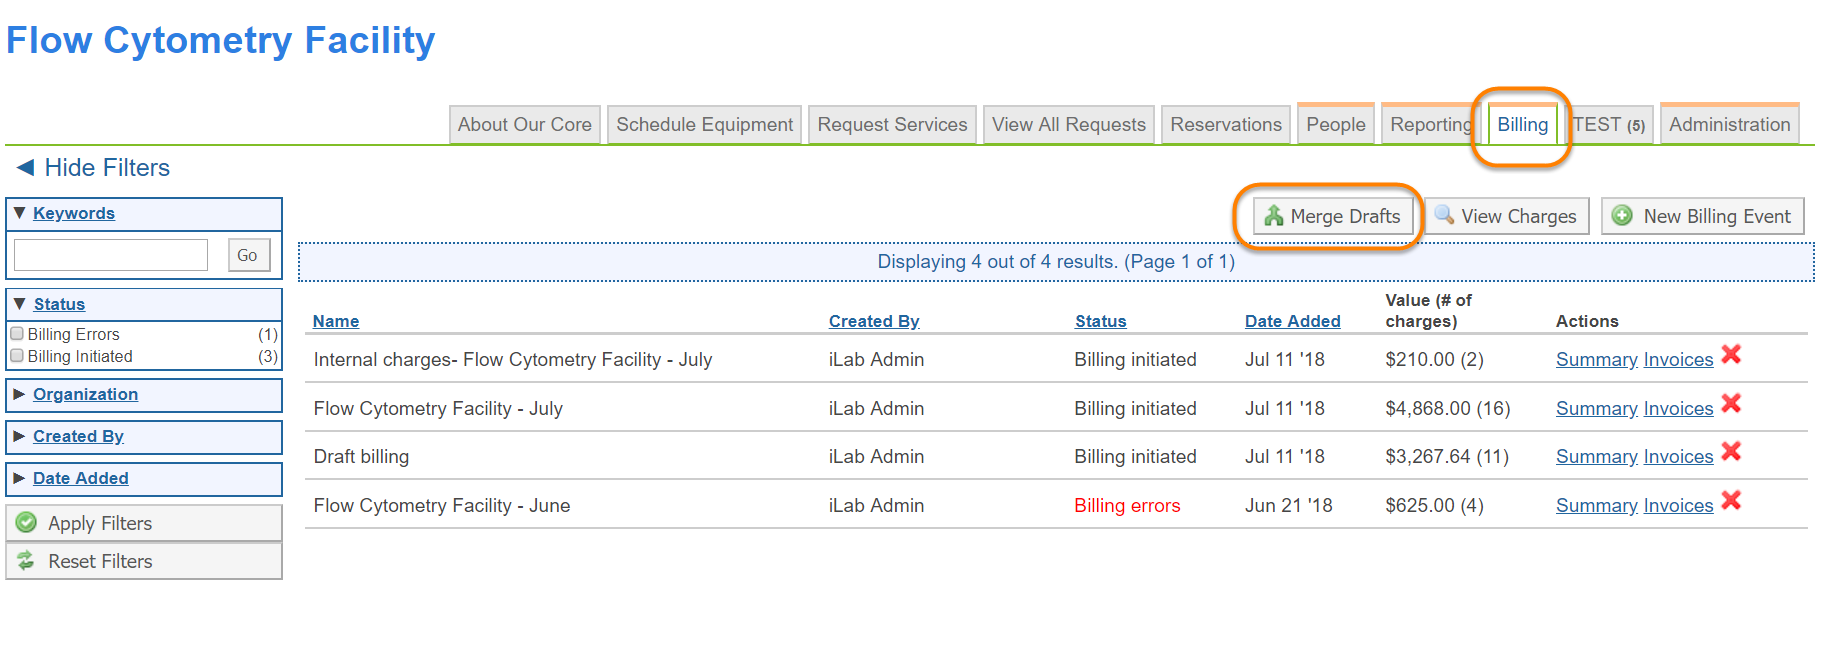Expand the Organization filter section
Viewport: 1833px width, 649px height.
(x=85, y=394)
